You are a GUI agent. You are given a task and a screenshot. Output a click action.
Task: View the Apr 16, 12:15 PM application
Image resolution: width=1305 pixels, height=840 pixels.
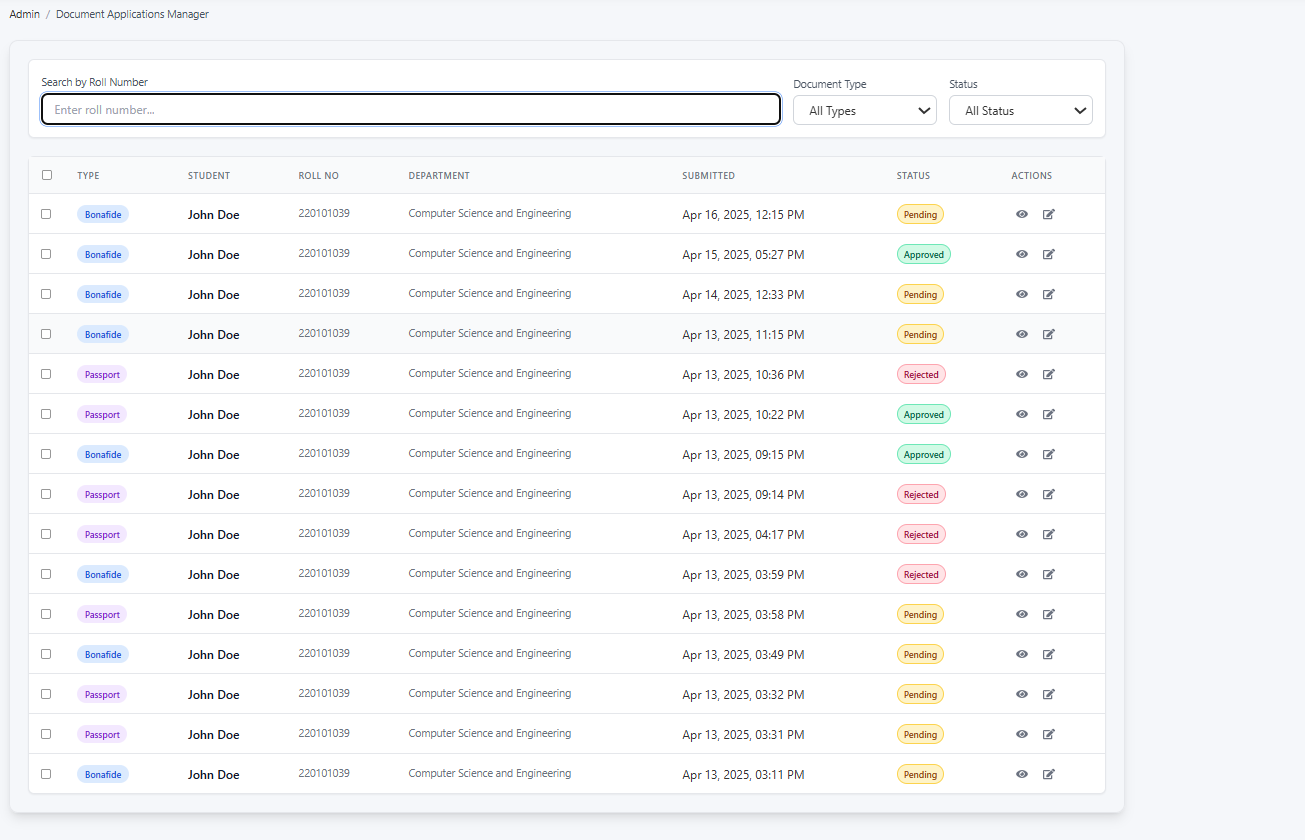(x=1022, y=214)
